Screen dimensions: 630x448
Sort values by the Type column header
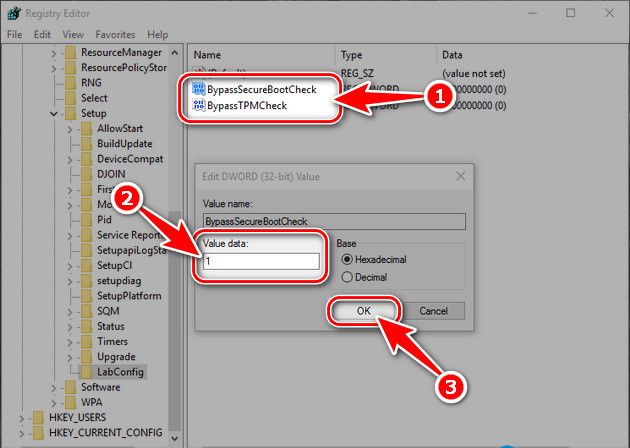point(351,55)
